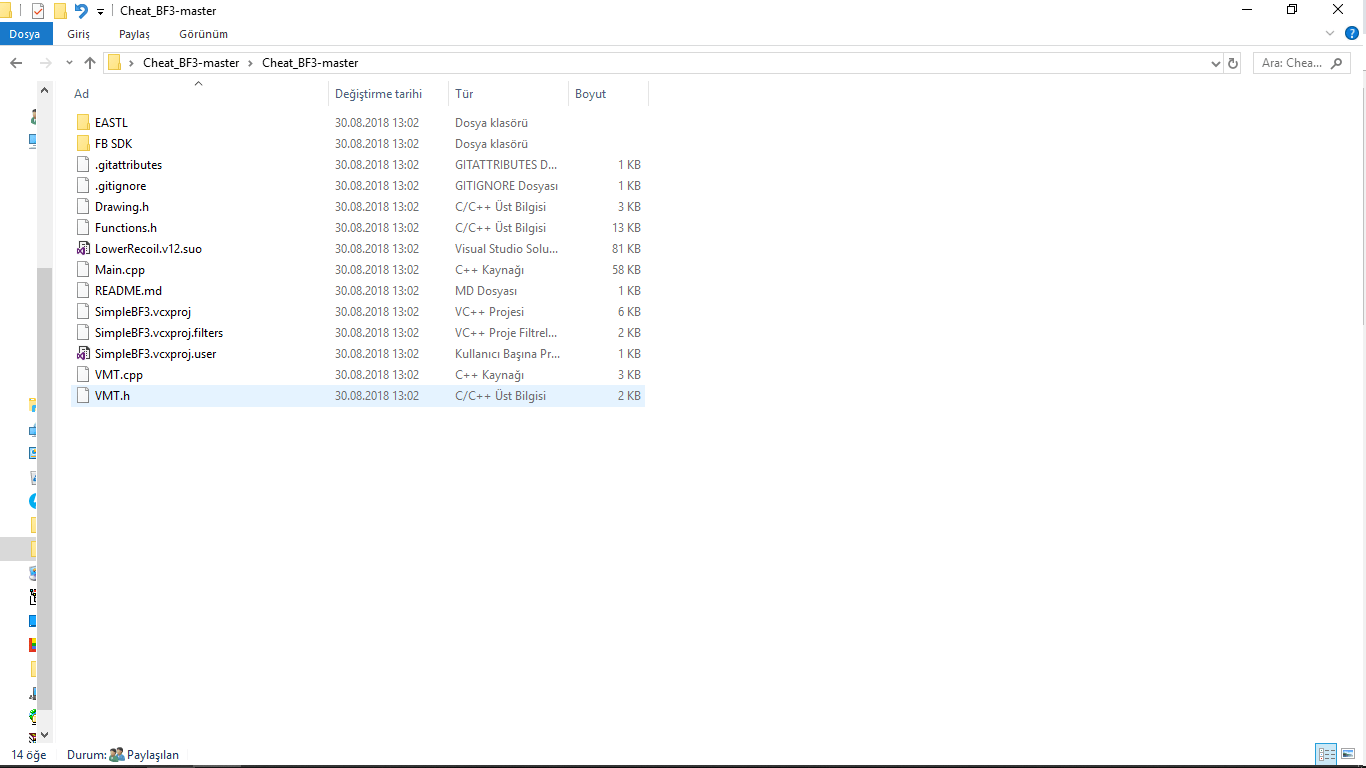This screenshot has width=1366, height=768.
Task: Select the SimpleBF3.vcxproj.filters file name
Action: [159, 333]
